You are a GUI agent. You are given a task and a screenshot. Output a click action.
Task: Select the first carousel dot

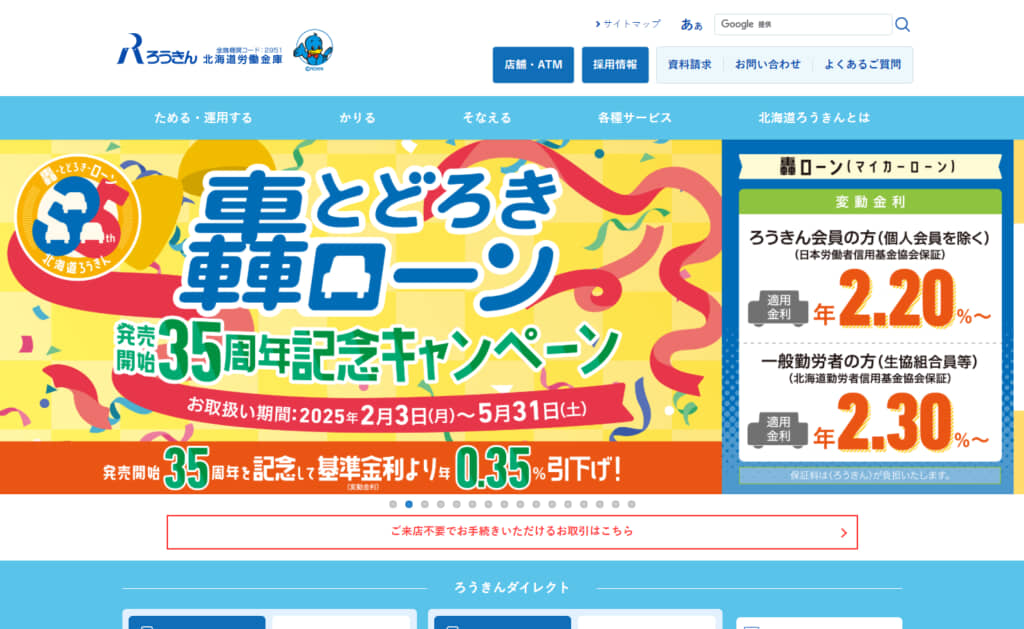click(392, 504)
